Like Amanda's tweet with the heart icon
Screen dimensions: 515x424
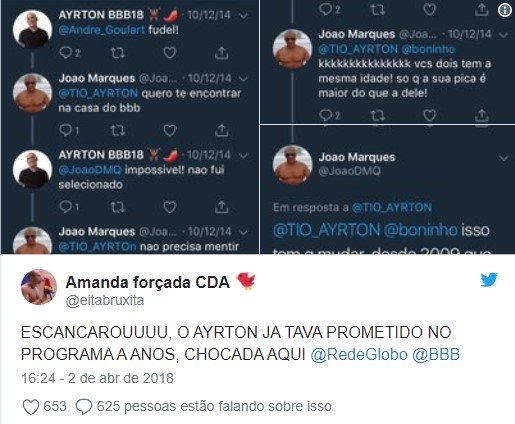click(x=31, y=407)
